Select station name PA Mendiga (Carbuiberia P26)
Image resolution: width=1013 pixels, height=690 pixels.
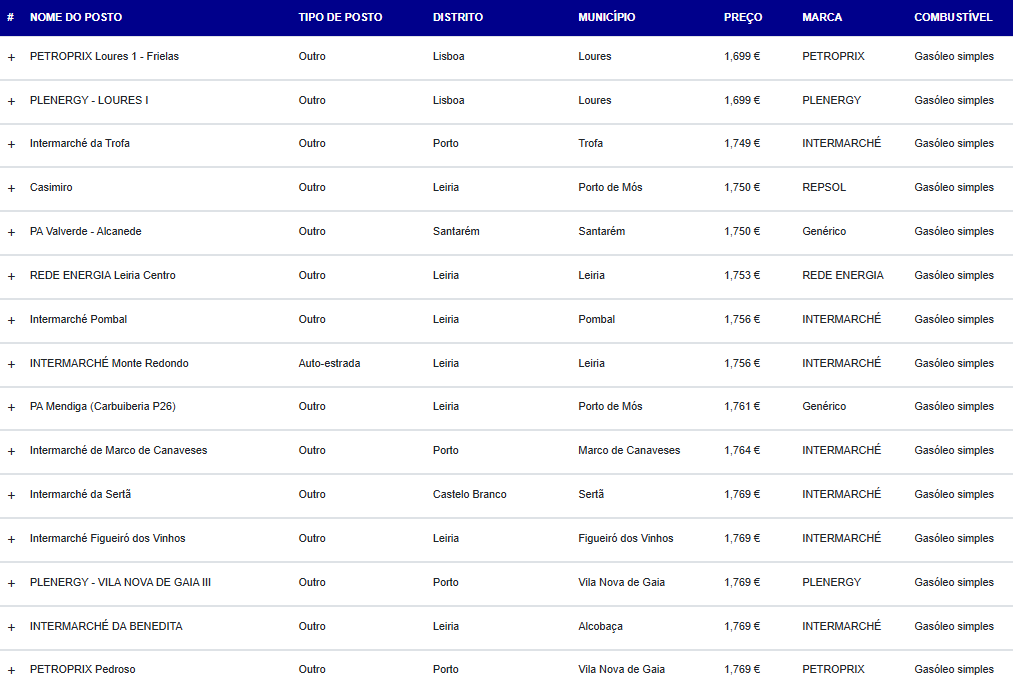click(x=103, y=406)
